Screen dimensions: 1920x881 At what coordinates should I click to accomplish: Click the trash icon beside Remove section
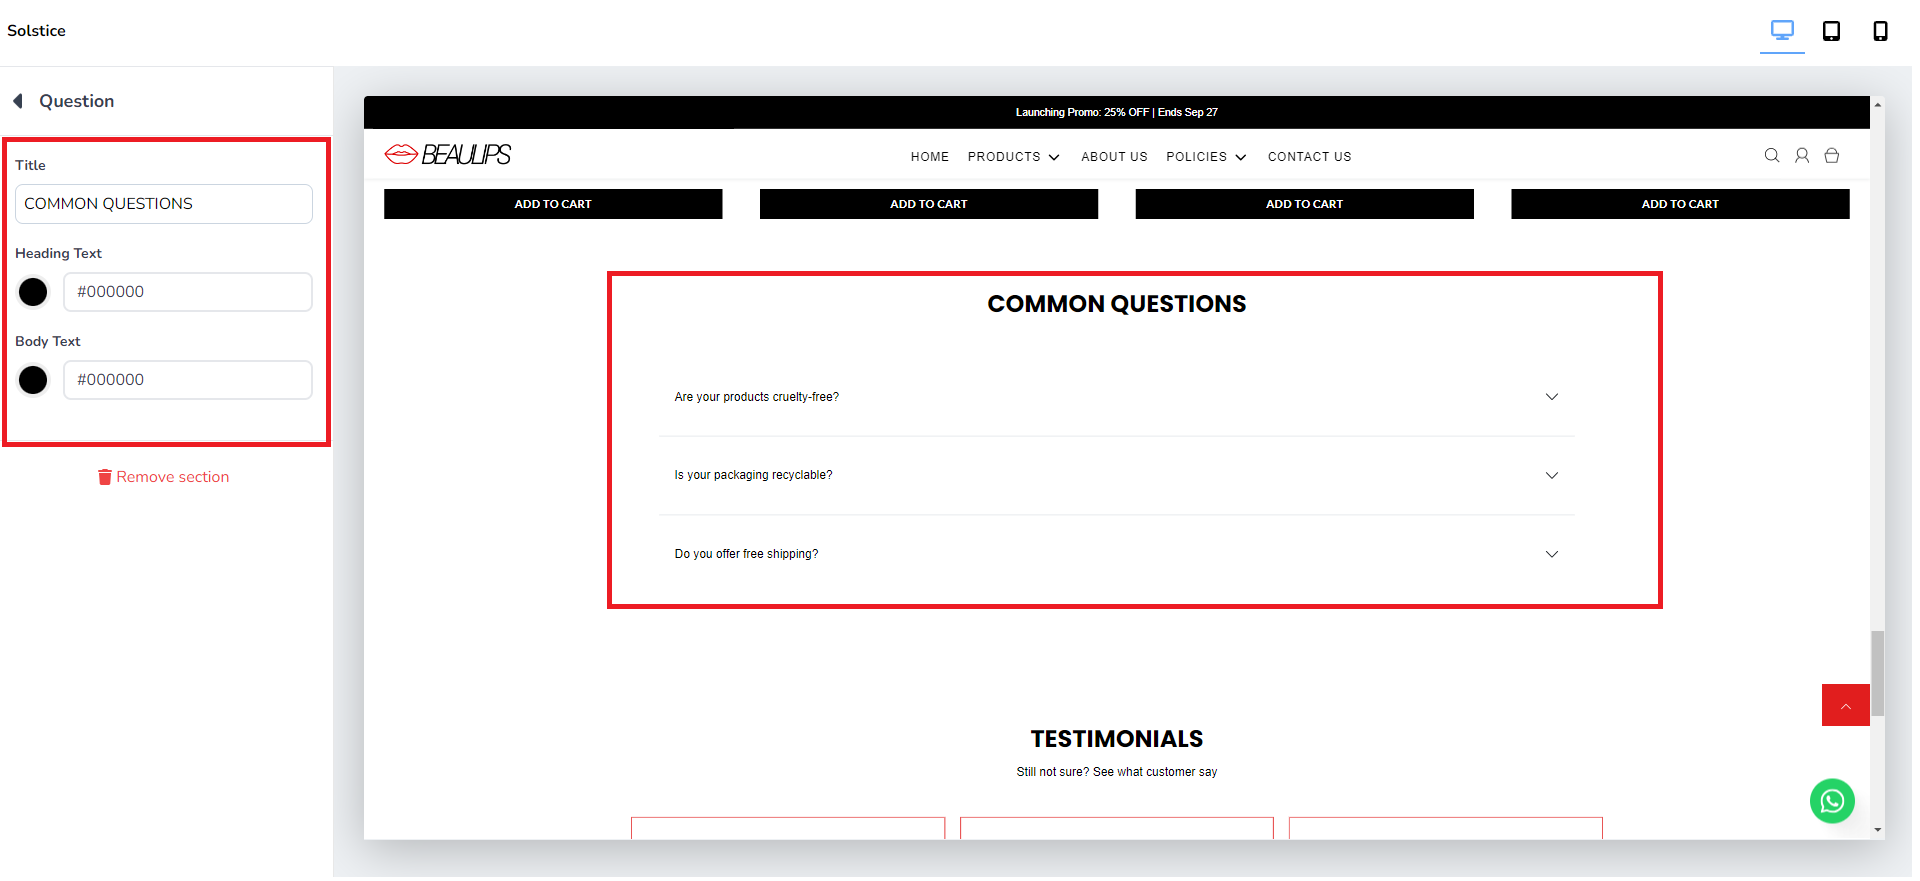pos(104,477)
